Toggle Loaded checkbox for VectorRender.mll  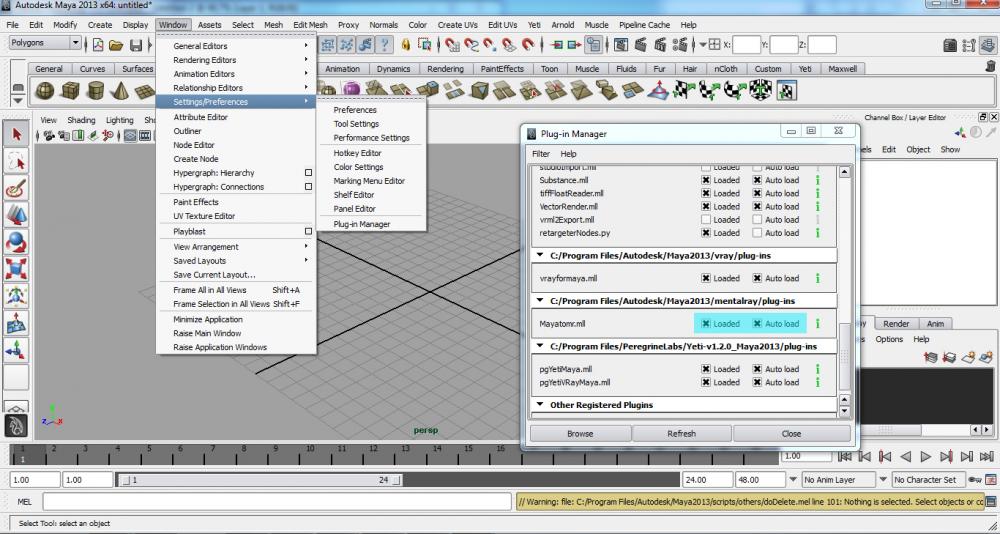706,207
